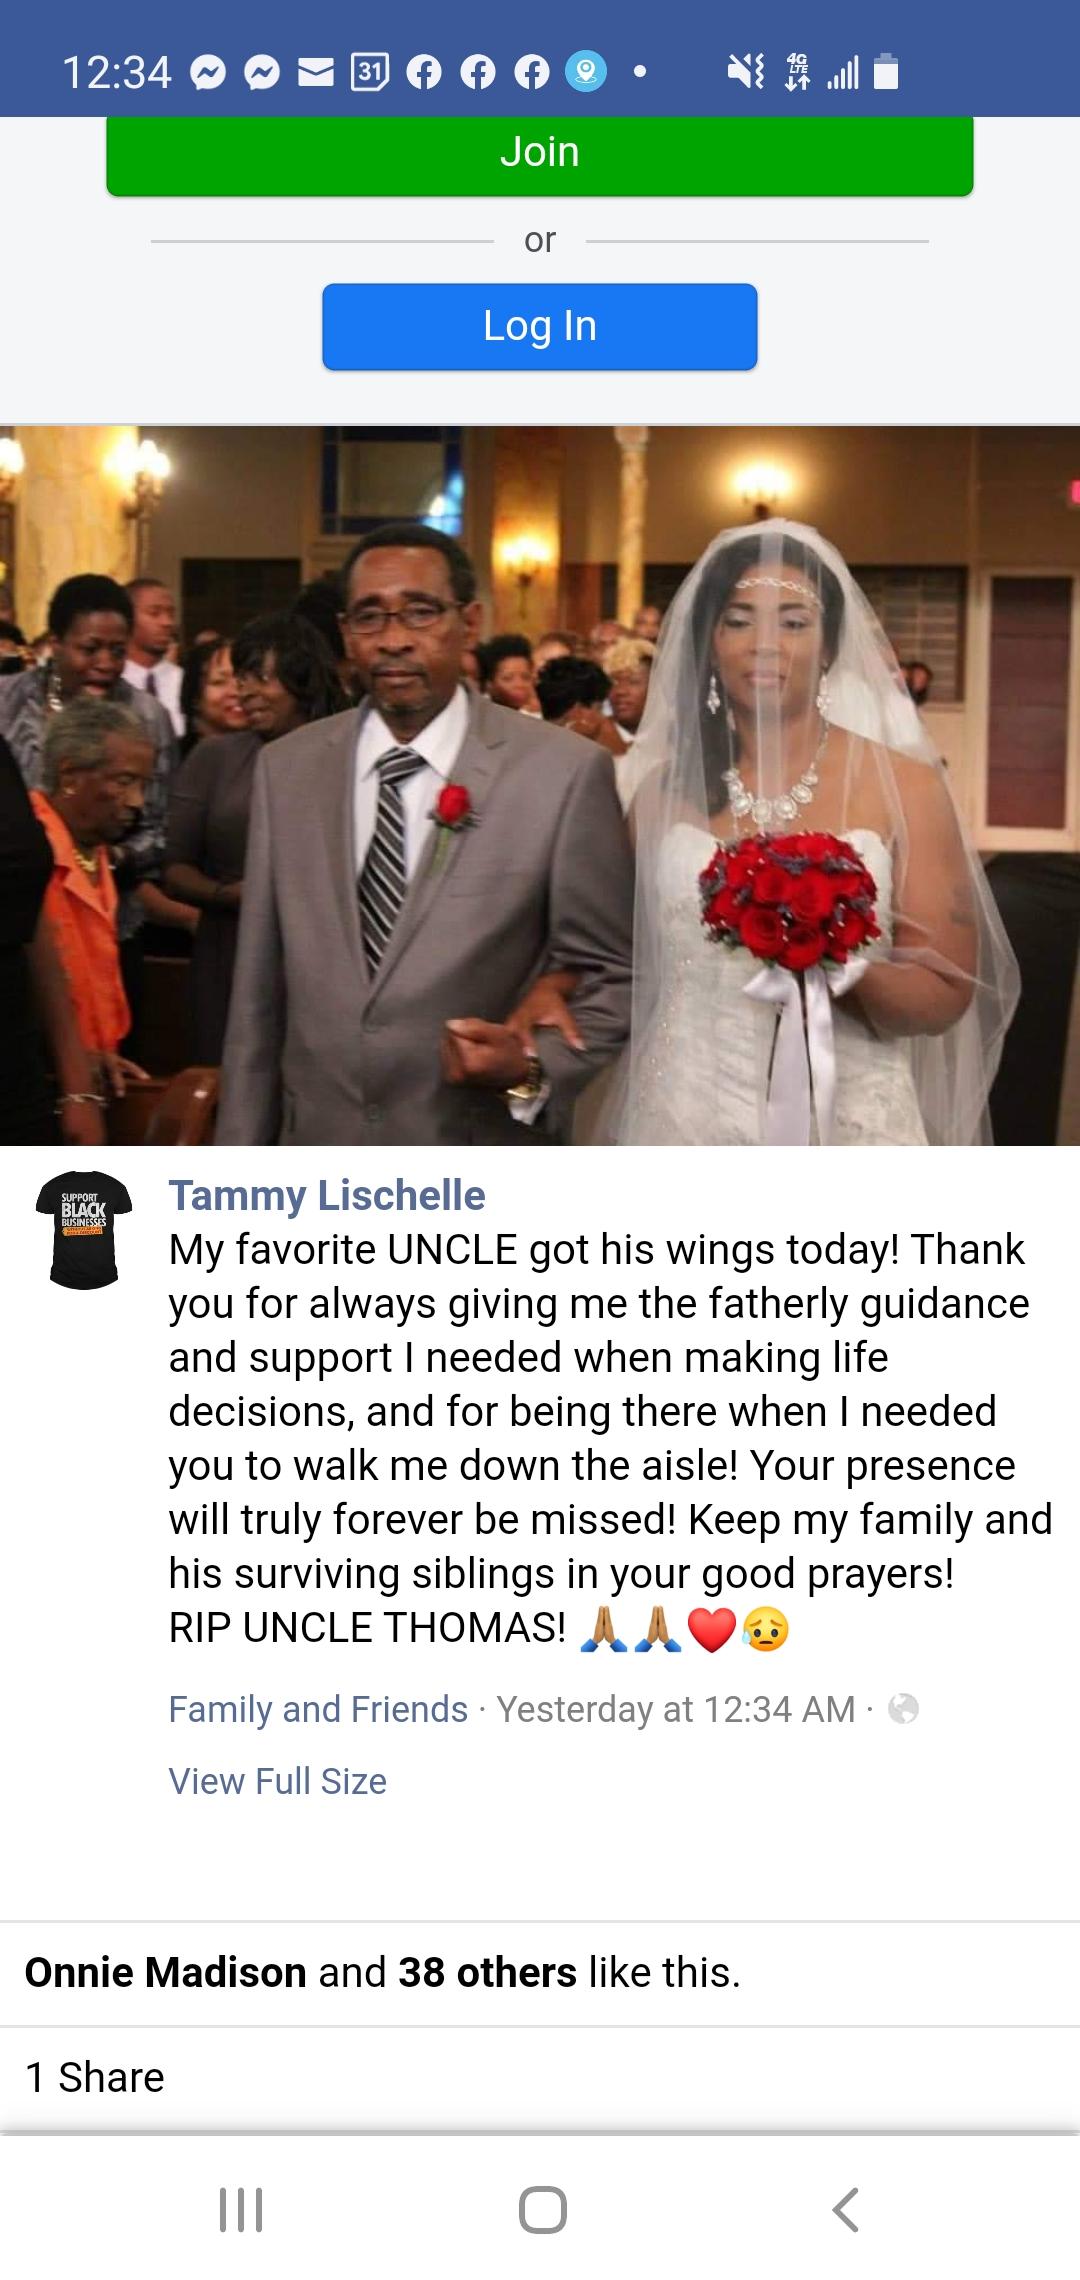Tap the Android back arrow icon
The width and height of the screenshot is (1080, 2280).
[846, 2210]
